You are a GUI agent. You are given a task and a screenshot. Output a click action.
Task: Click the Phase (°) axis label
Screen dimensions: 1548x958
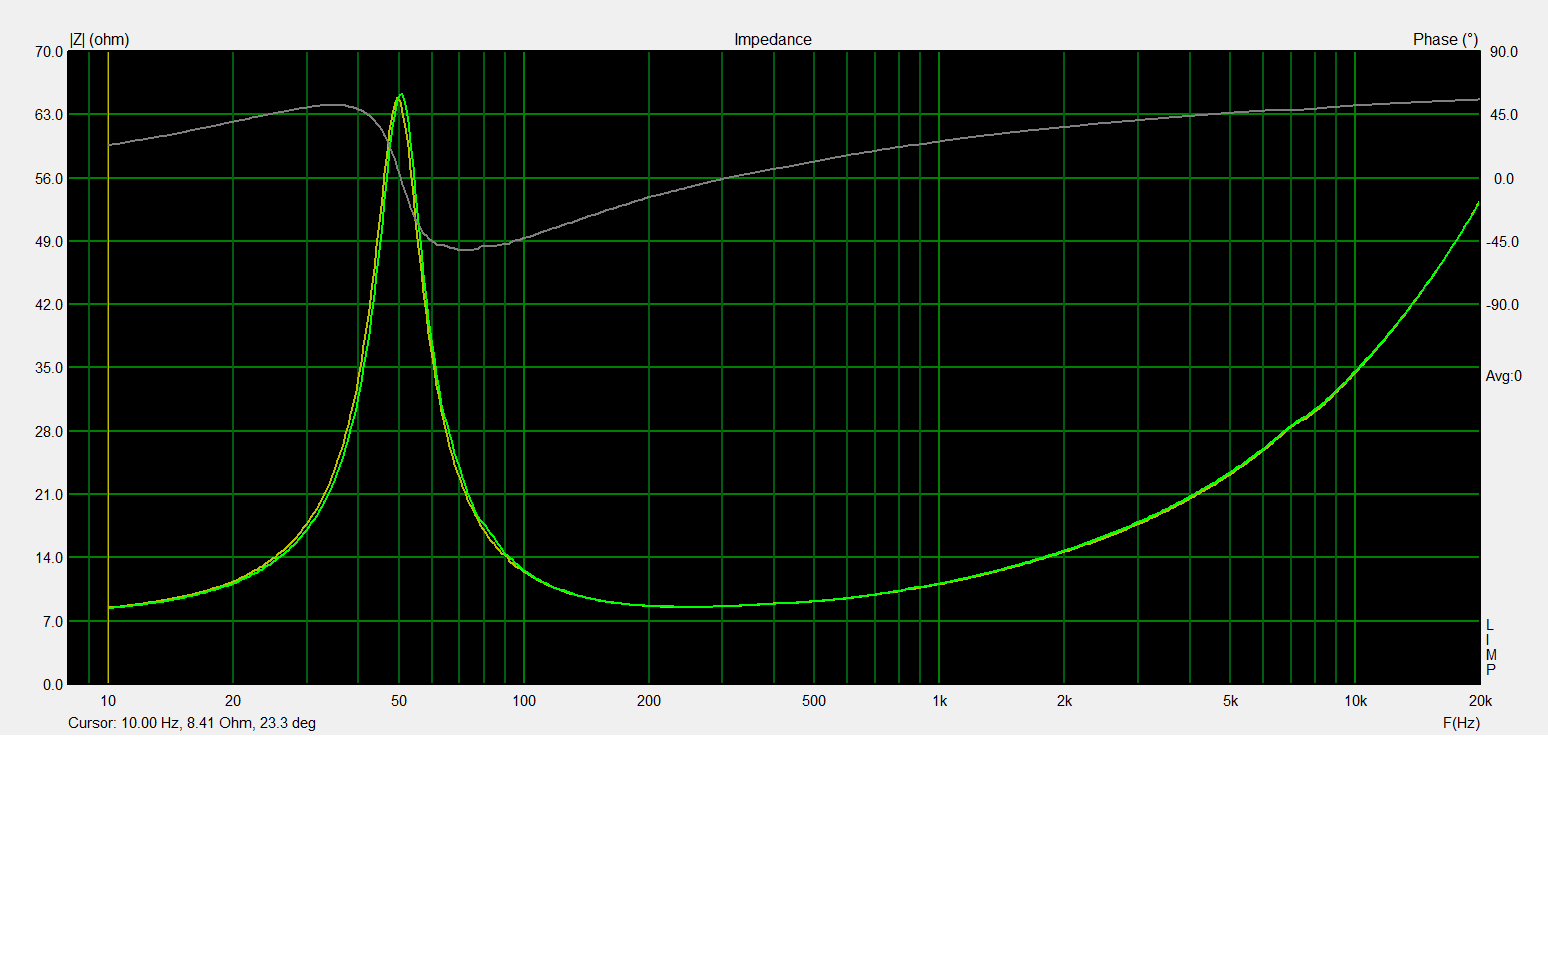click(1445, 40)
